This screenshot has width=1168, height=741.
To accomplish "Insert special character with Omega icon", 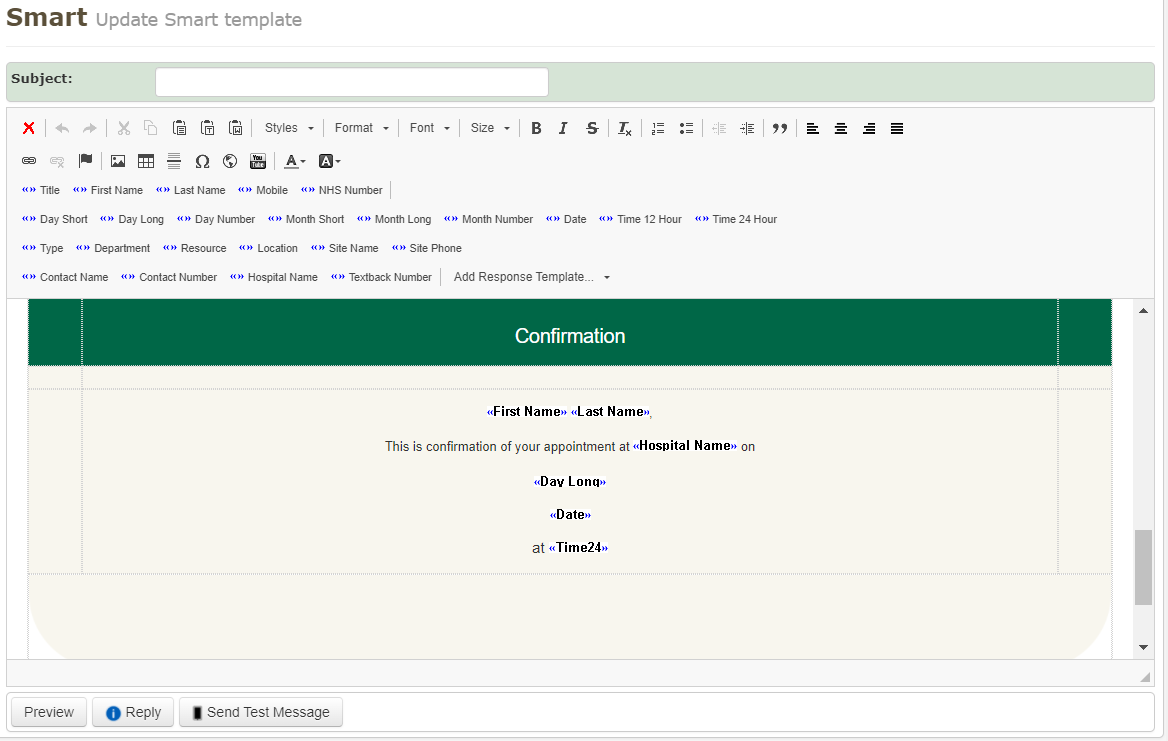I will pos(202,161).
